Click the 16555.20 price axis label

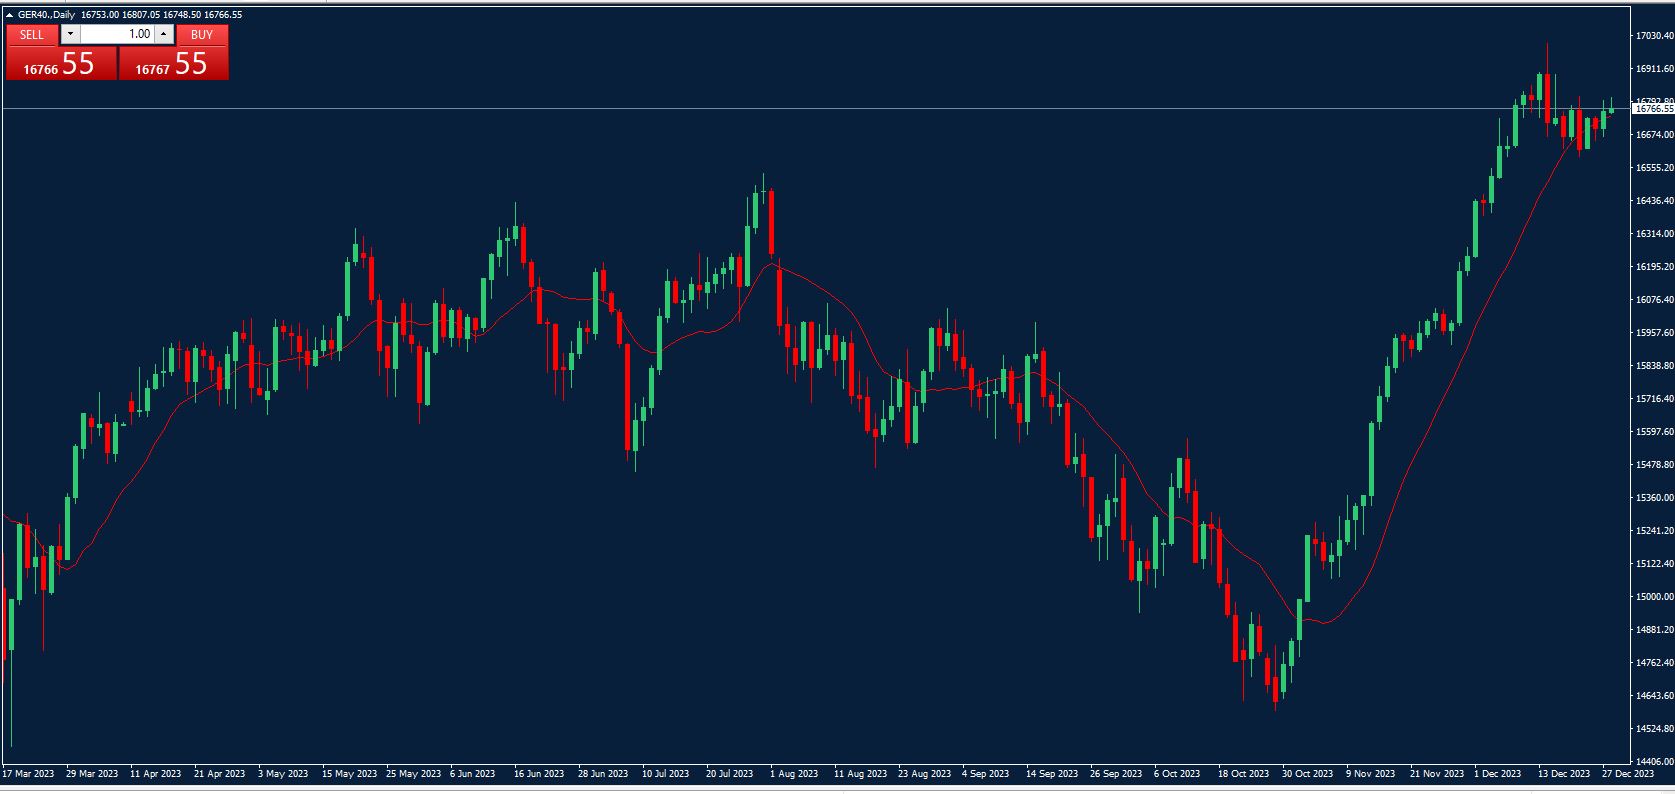[1654, 168]
